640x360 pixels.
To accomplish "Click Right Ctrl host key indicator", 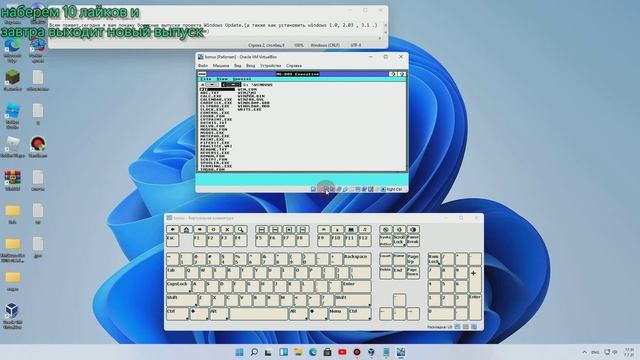I will (x=394, y=189).
